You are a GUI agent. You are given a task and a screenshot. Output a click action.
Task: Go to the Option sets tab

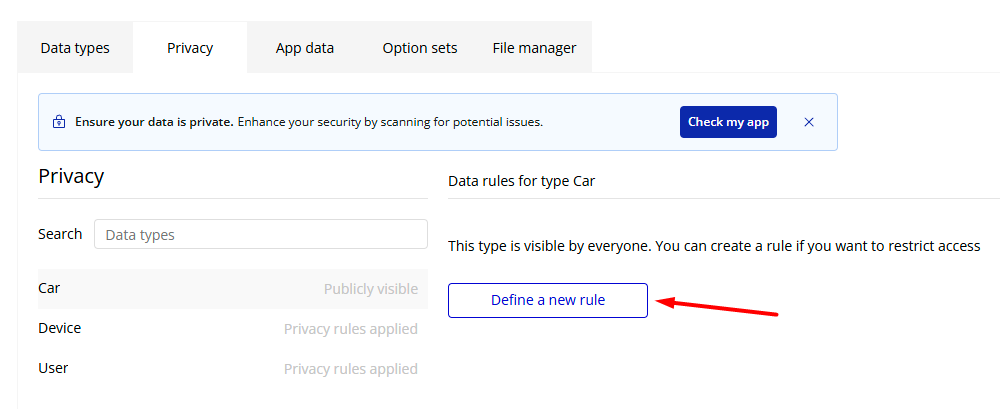point(420,48)
